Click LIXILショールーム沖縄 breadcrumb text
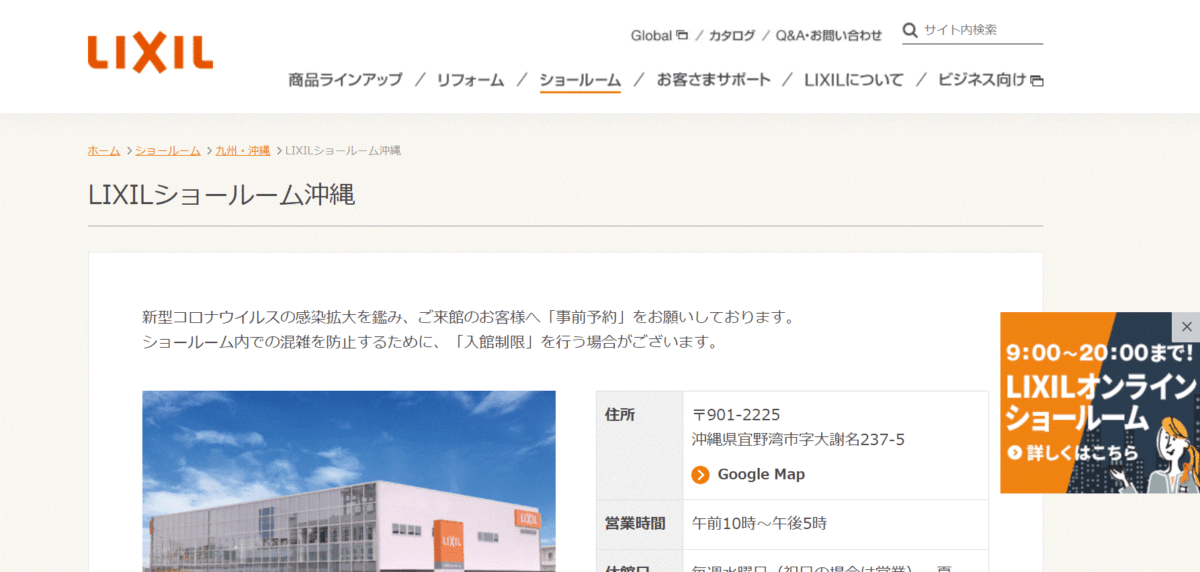 (x=343, y=150)
